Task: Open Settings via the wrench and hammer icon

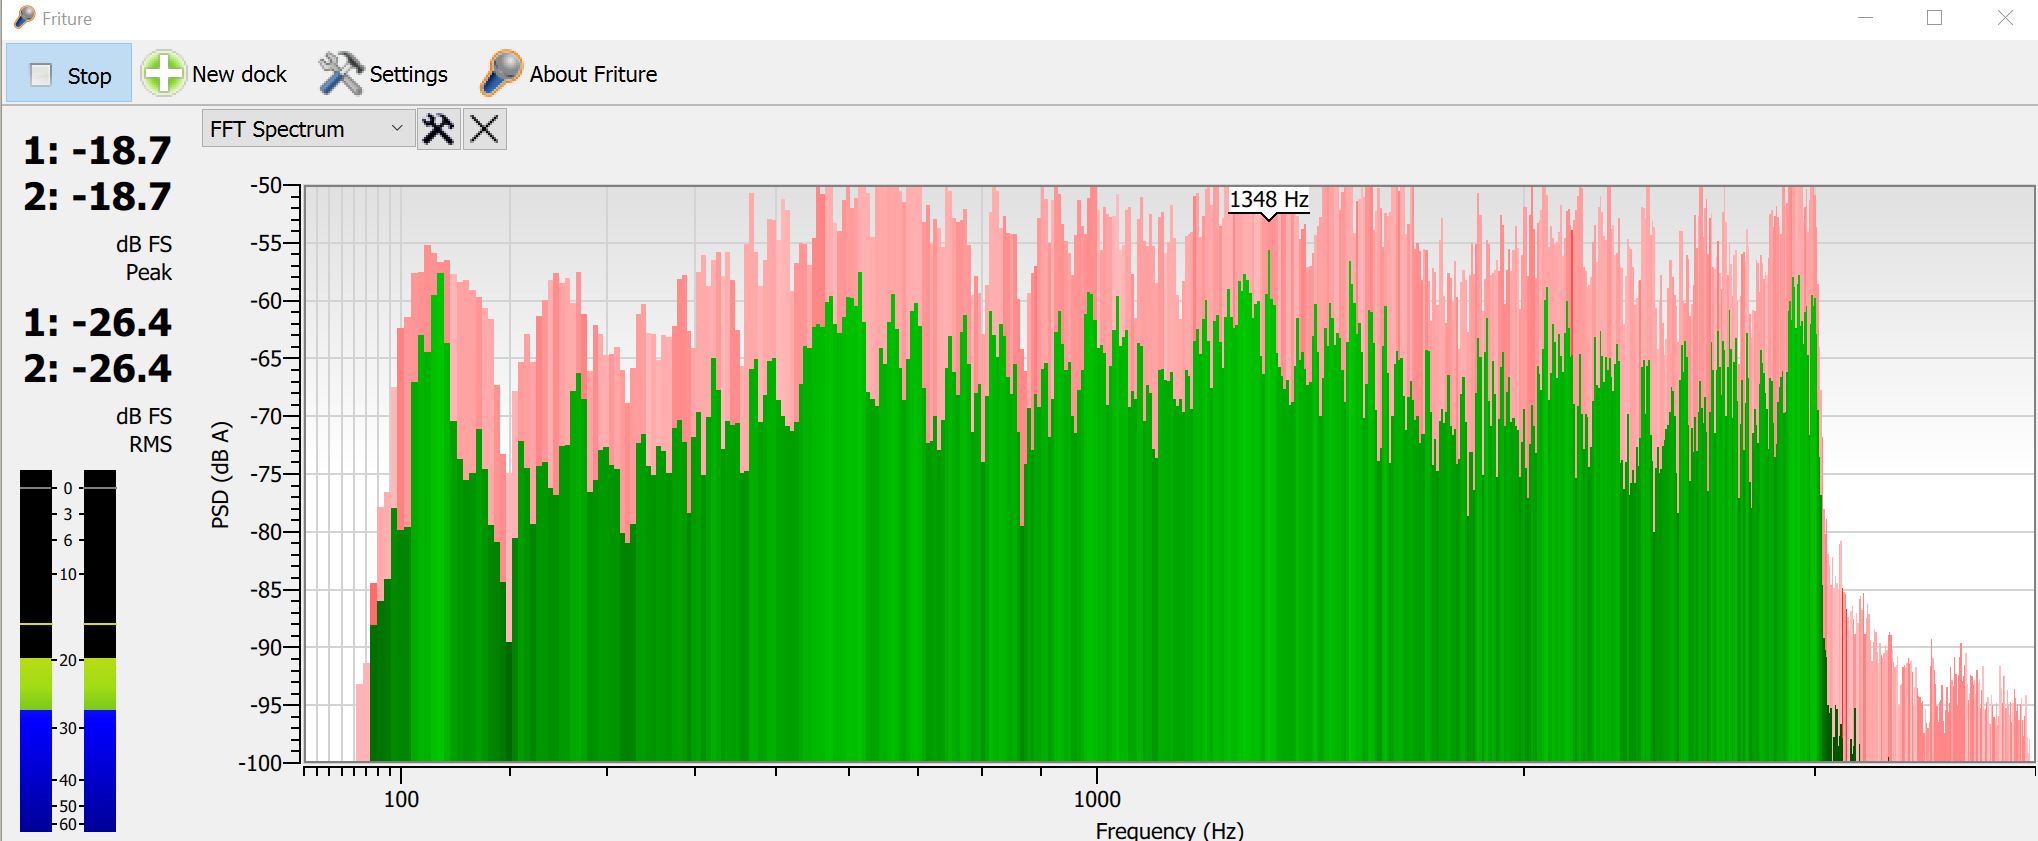Action: point(341,74)
